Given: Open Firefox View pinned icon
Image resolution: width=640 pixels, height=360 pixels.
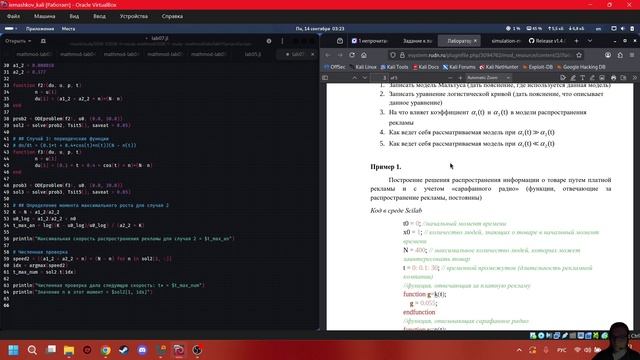Looking at the screenshot, I should point(340,41).
